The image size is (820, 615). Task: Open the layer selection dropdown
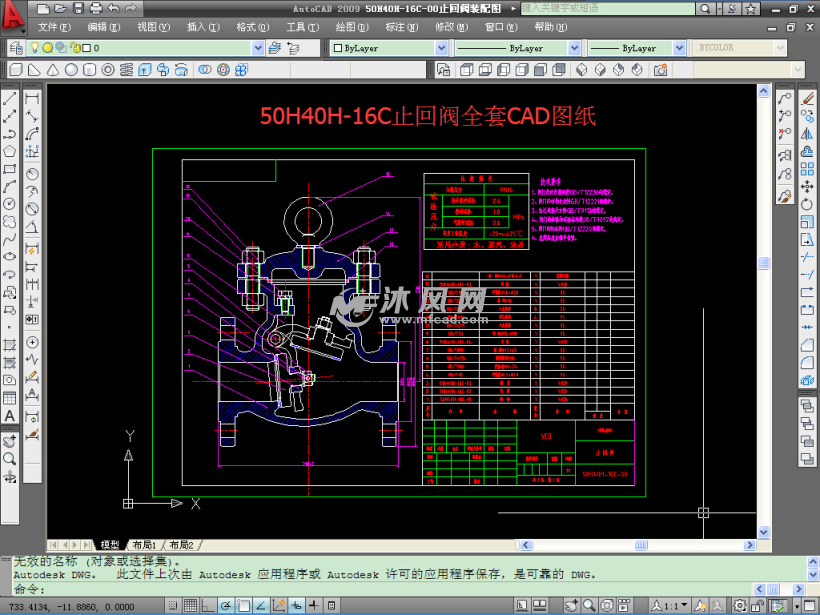pos(260,47)
